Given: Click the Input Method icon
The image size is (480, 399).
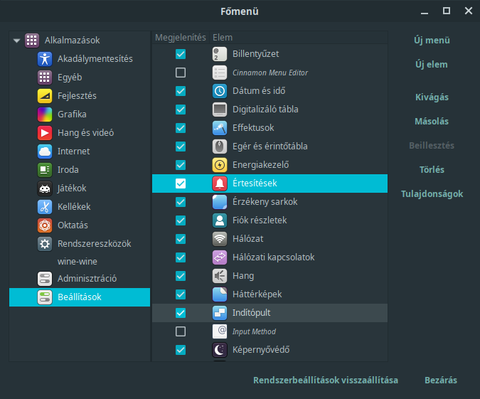Looking at the screenshot, I should coord(220,331).
